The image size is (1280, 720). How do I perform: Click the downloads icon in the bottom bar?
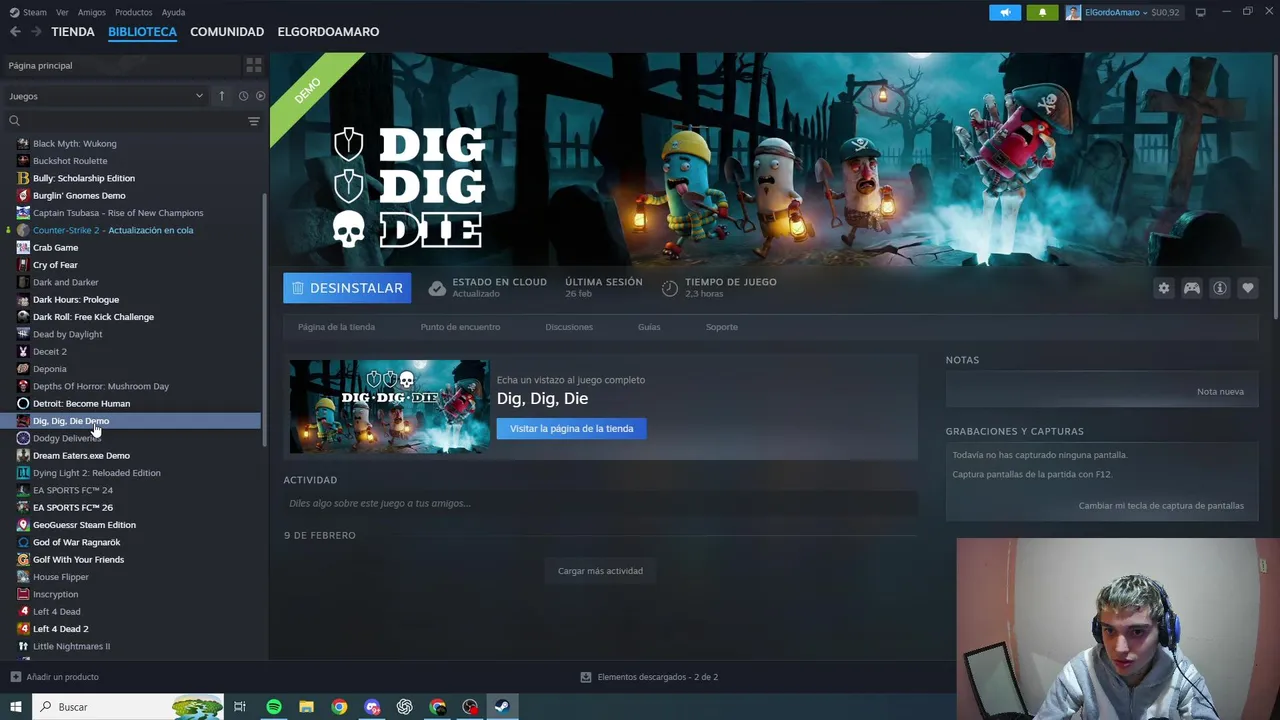click(x=586, y=677)
